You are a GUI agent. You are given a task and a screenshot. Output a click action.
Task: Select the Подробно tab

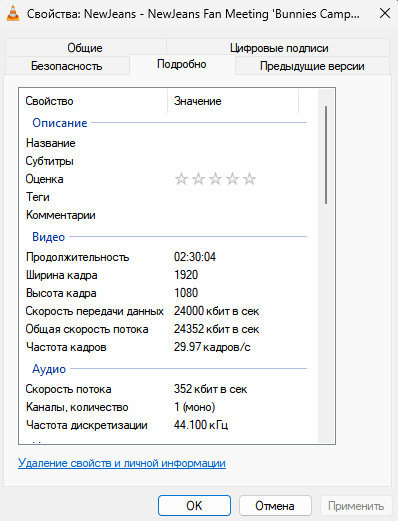[x=182, y=64]
